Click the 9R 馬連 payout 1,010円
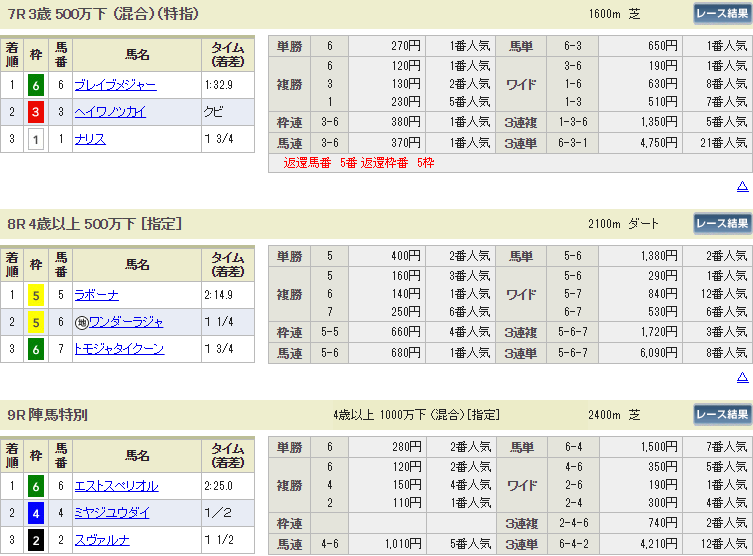The image size is (753, 556). point(403,544)
